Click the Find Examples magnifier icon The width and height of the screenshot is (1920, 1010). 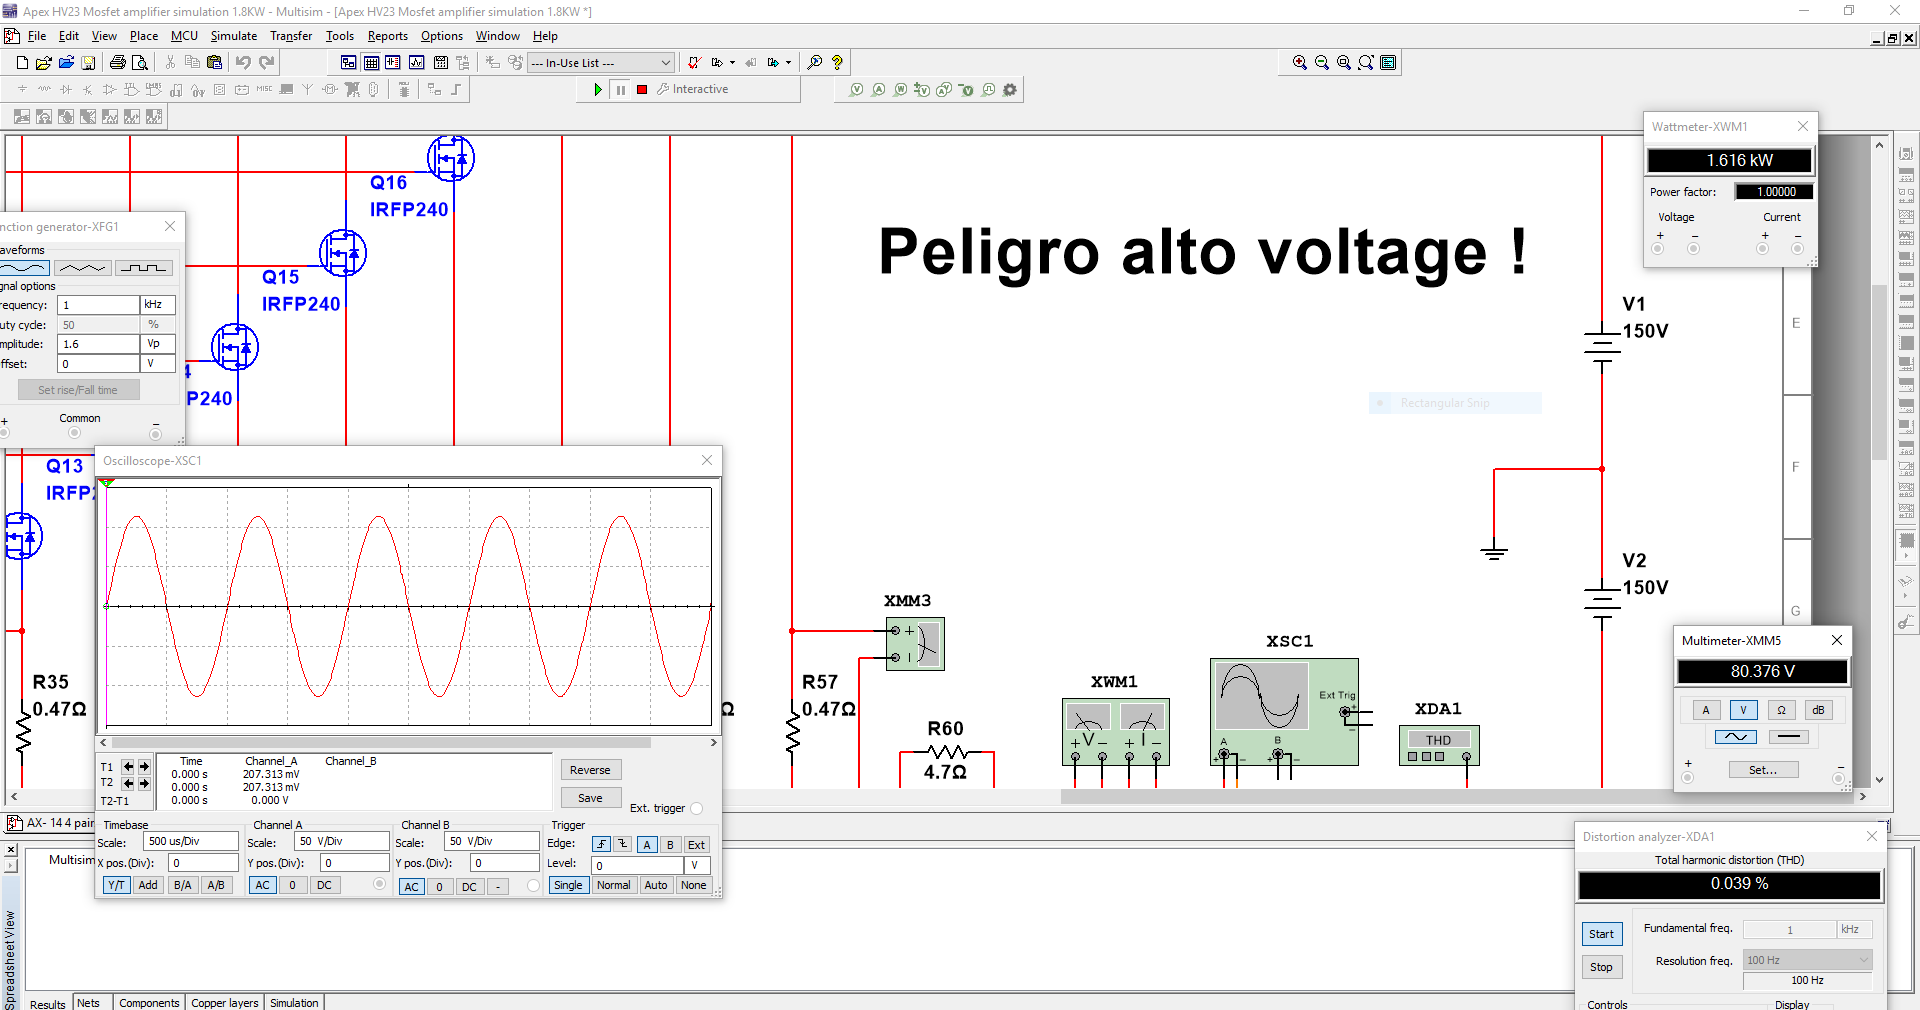[x=815, y=62]
